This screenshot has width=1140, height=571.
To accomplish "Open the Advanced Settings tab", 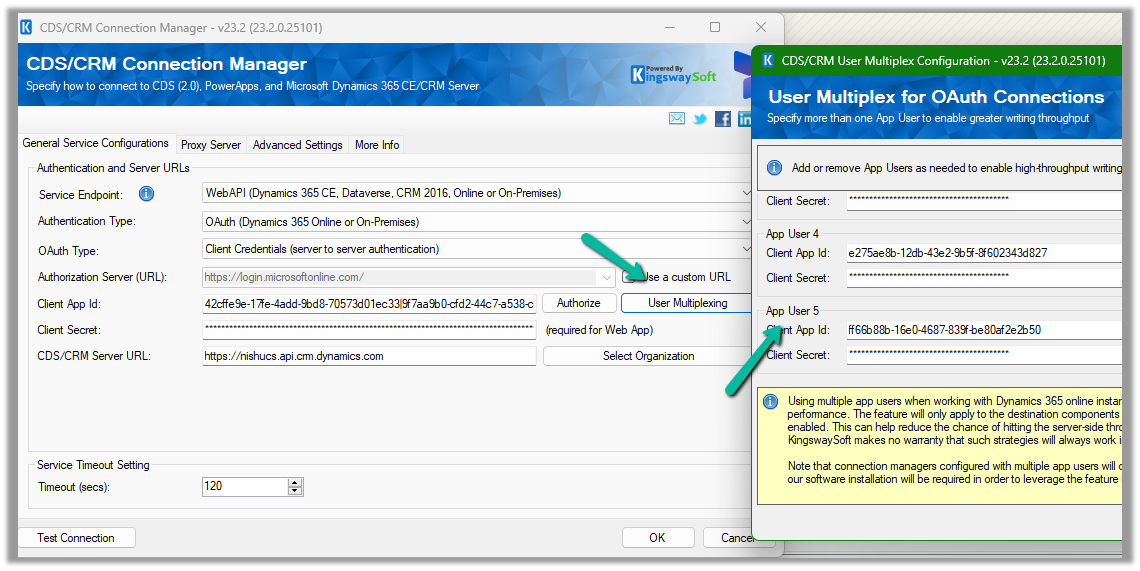I will pos(297,145).
